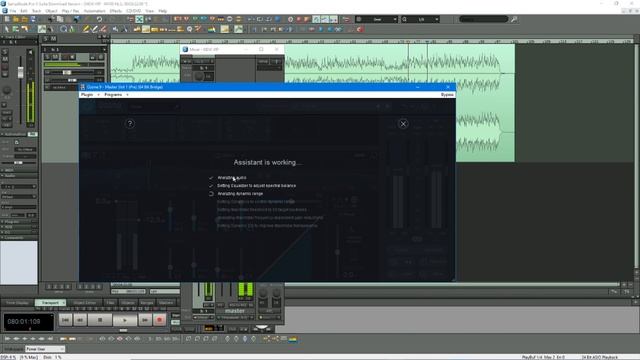Open the Edit menu
The width and height of the screenshot is (640, 360).
(x=24, y=11)
